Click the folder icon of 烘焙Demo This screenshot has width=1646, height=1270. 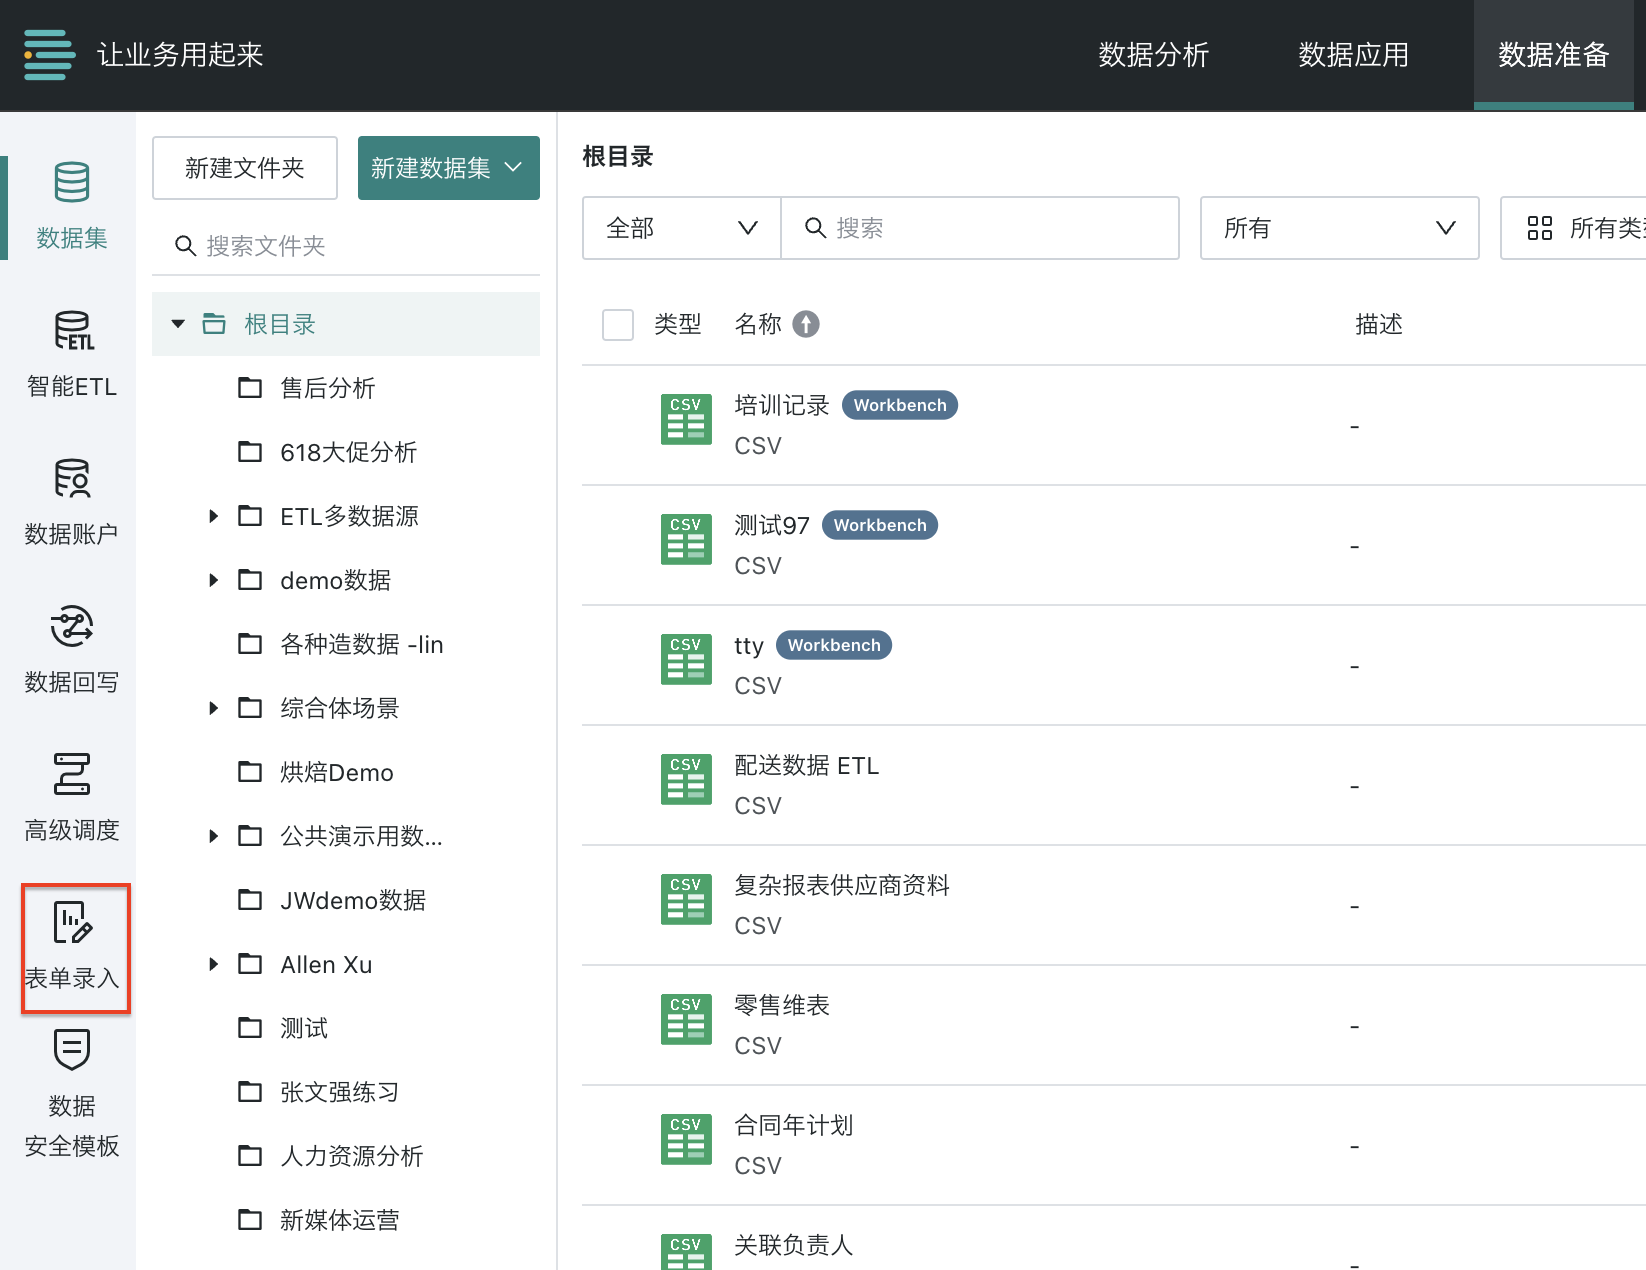(250, 772)
